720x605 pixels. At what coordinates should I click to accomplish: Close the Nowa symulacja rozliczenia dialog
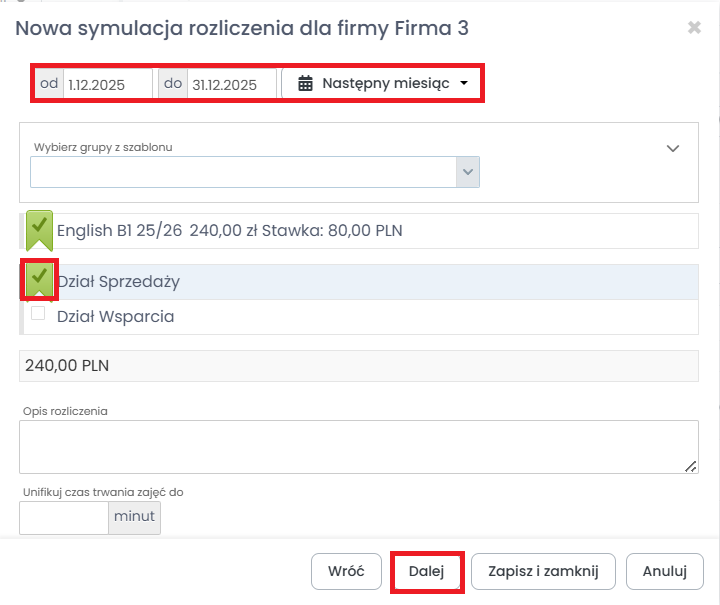click(694, 28)
